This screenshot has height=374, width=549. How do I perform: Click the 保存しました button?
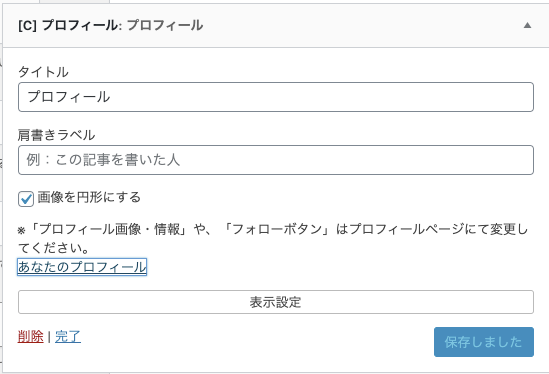pyautogui.click(x=484, y=342)
